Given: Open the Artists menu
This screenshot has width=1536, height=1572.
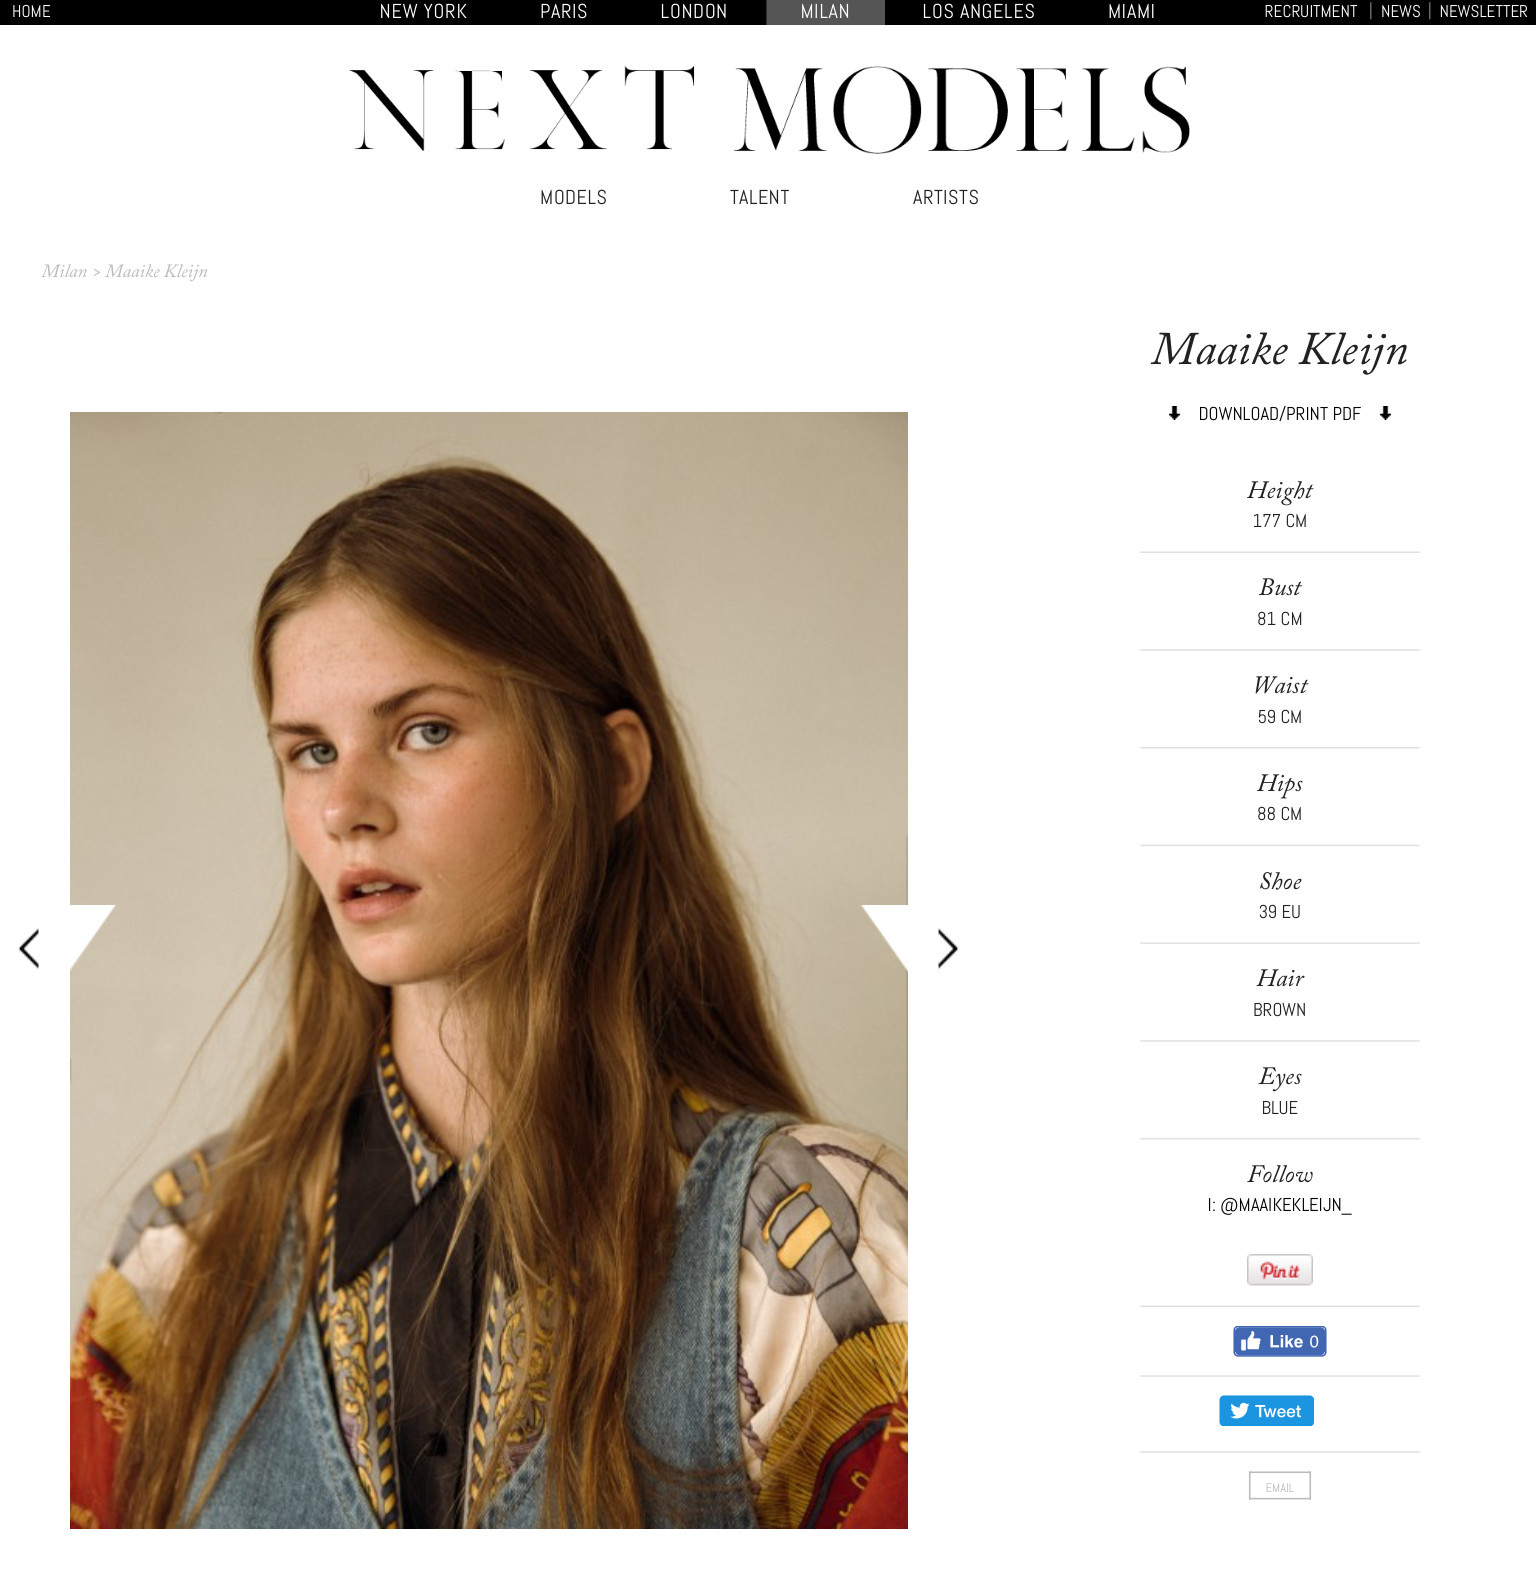Looking at the screenshot, I should (x=945, y=198).
